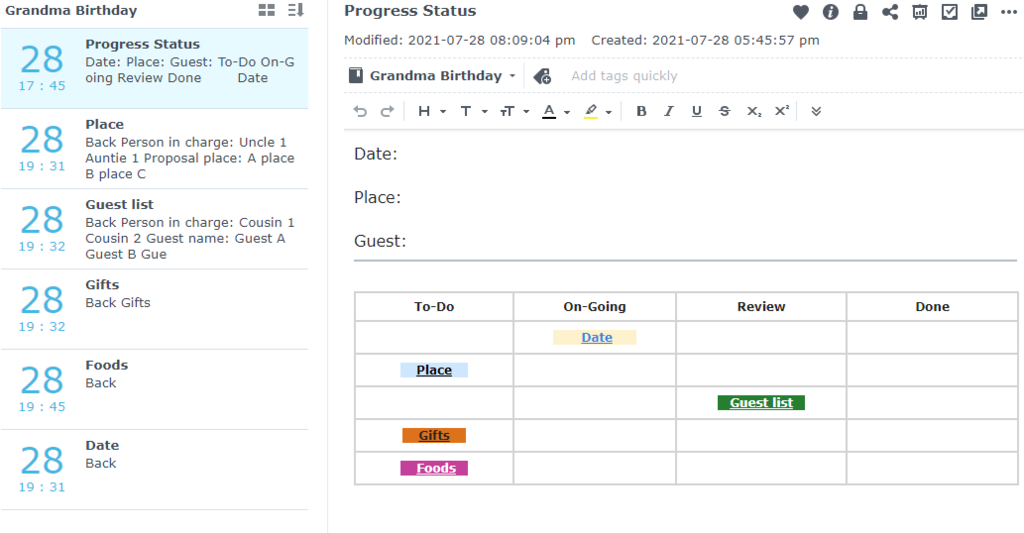1024x533 pixels.
Task: Open the Gifts link in To-Do column
Action: pos(434,435)
